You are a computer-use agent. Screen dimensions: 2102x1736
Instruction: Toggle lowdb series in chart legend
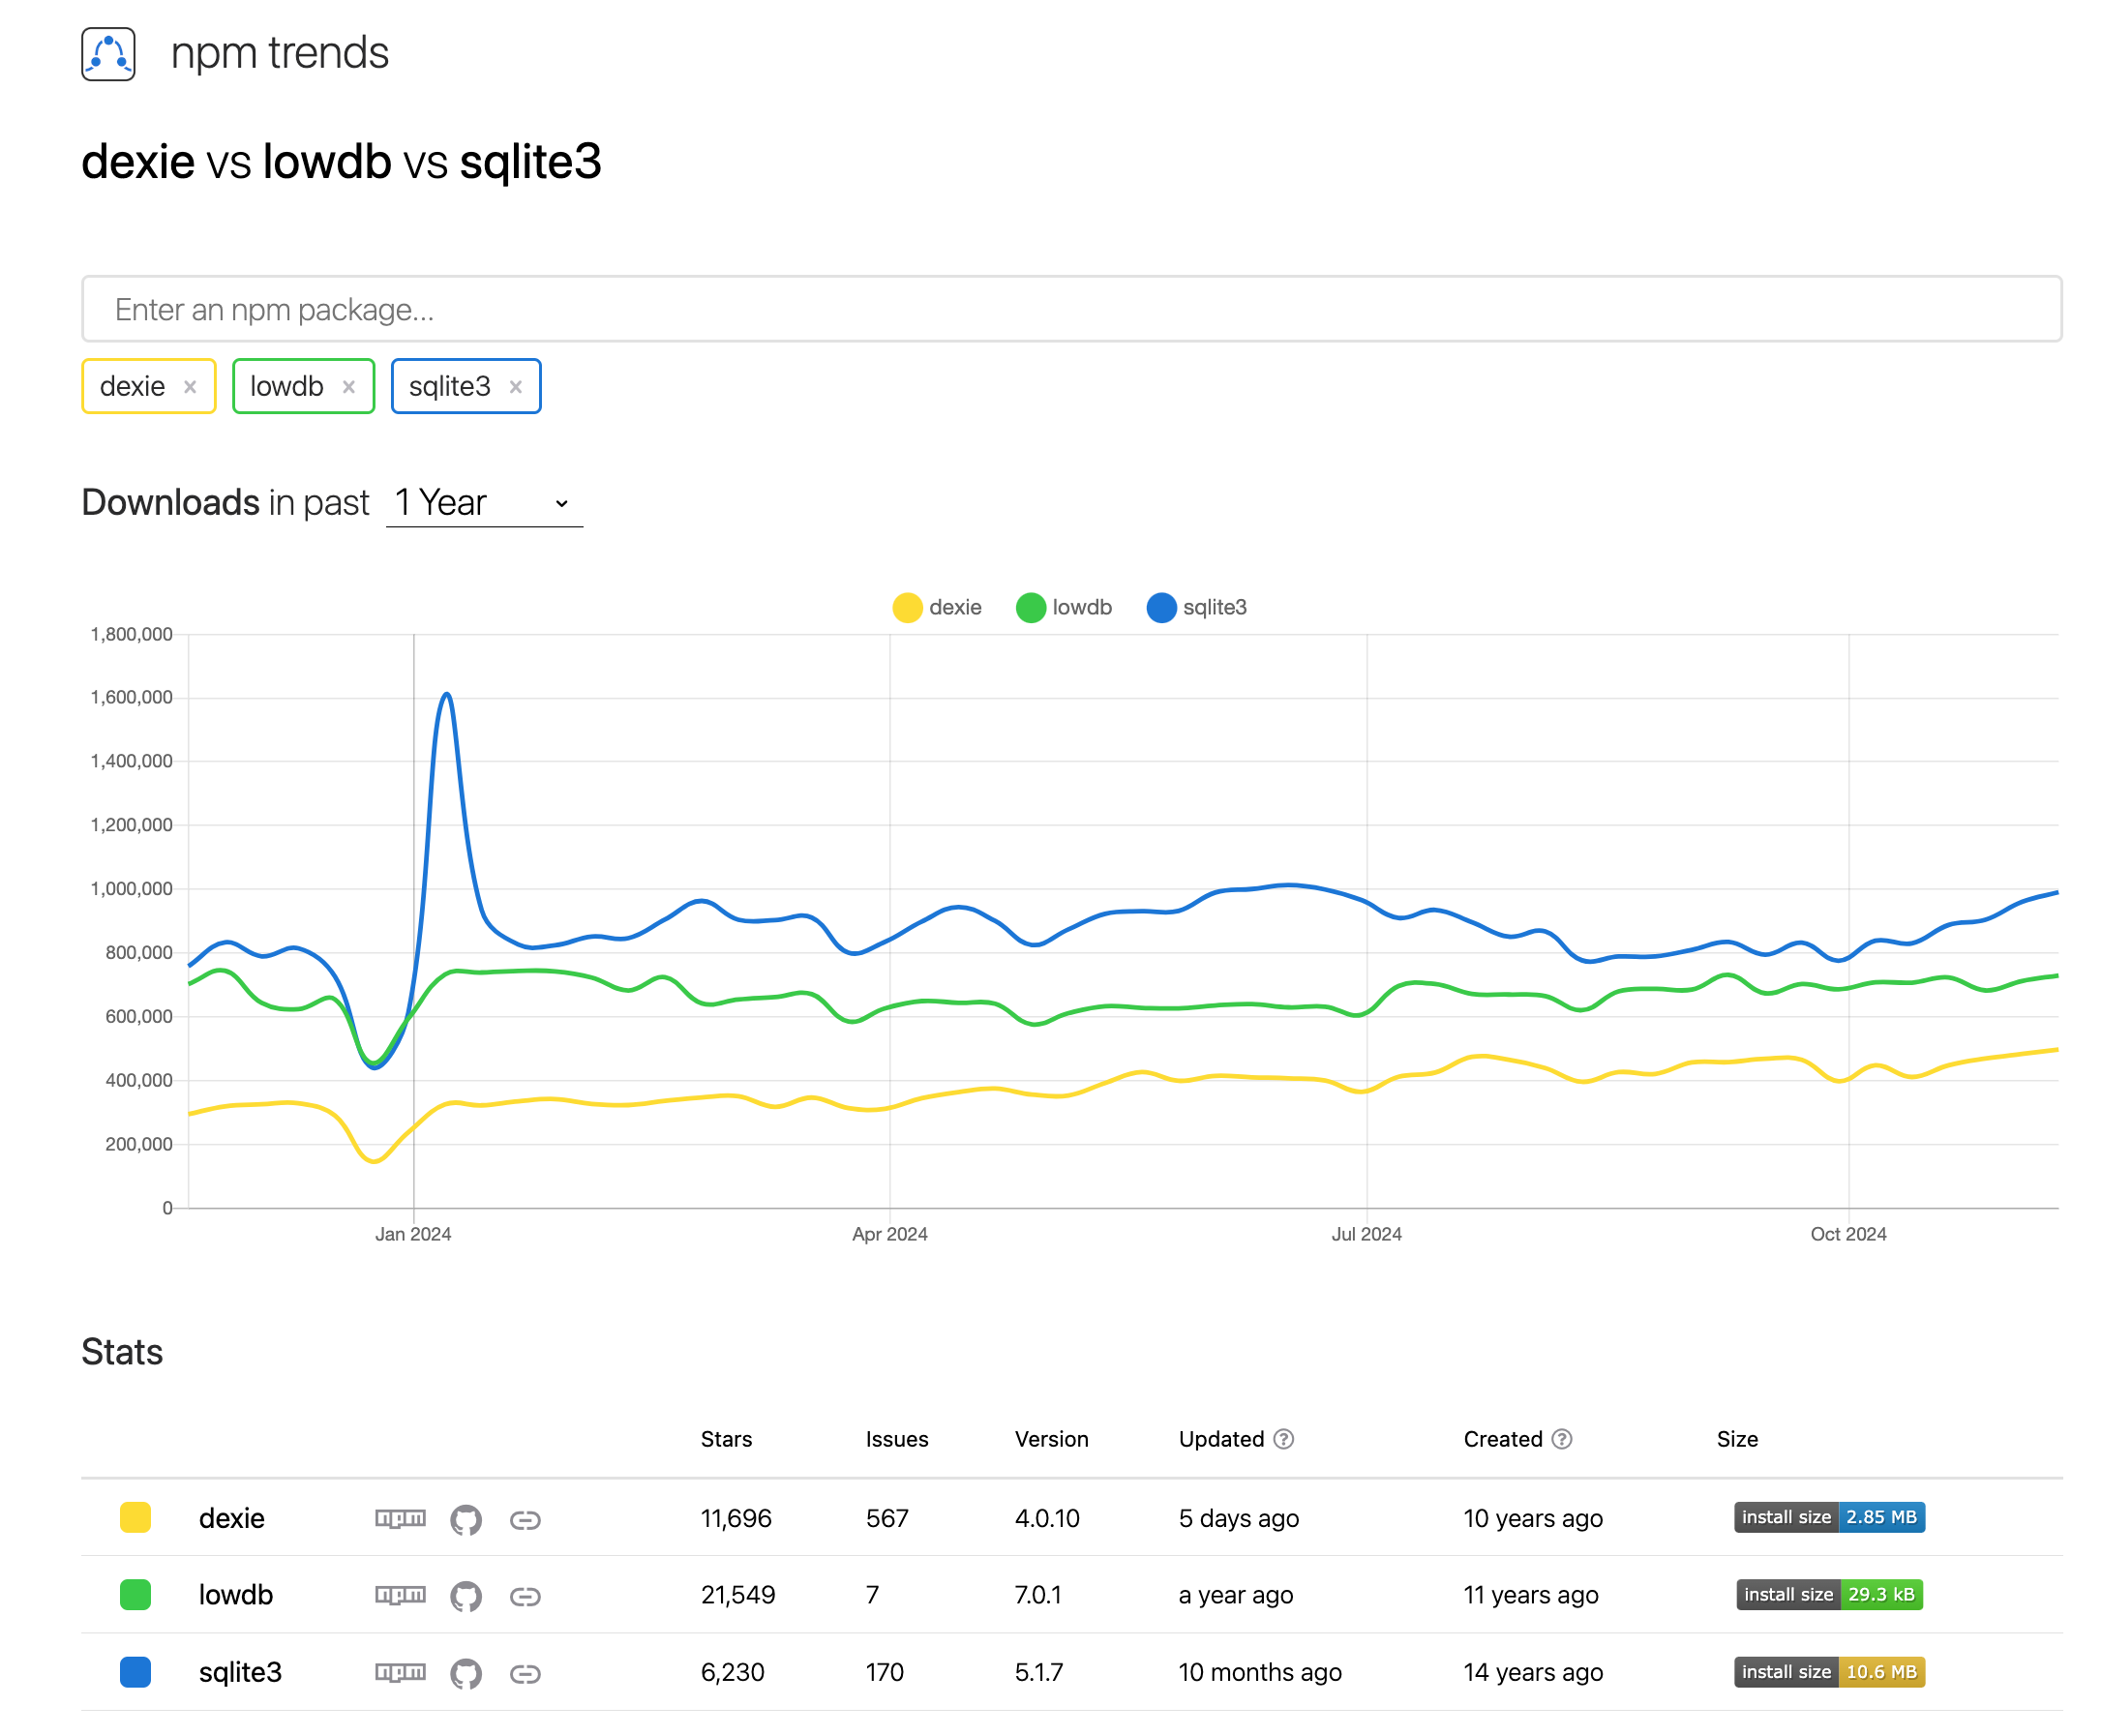pos(1063,607)
